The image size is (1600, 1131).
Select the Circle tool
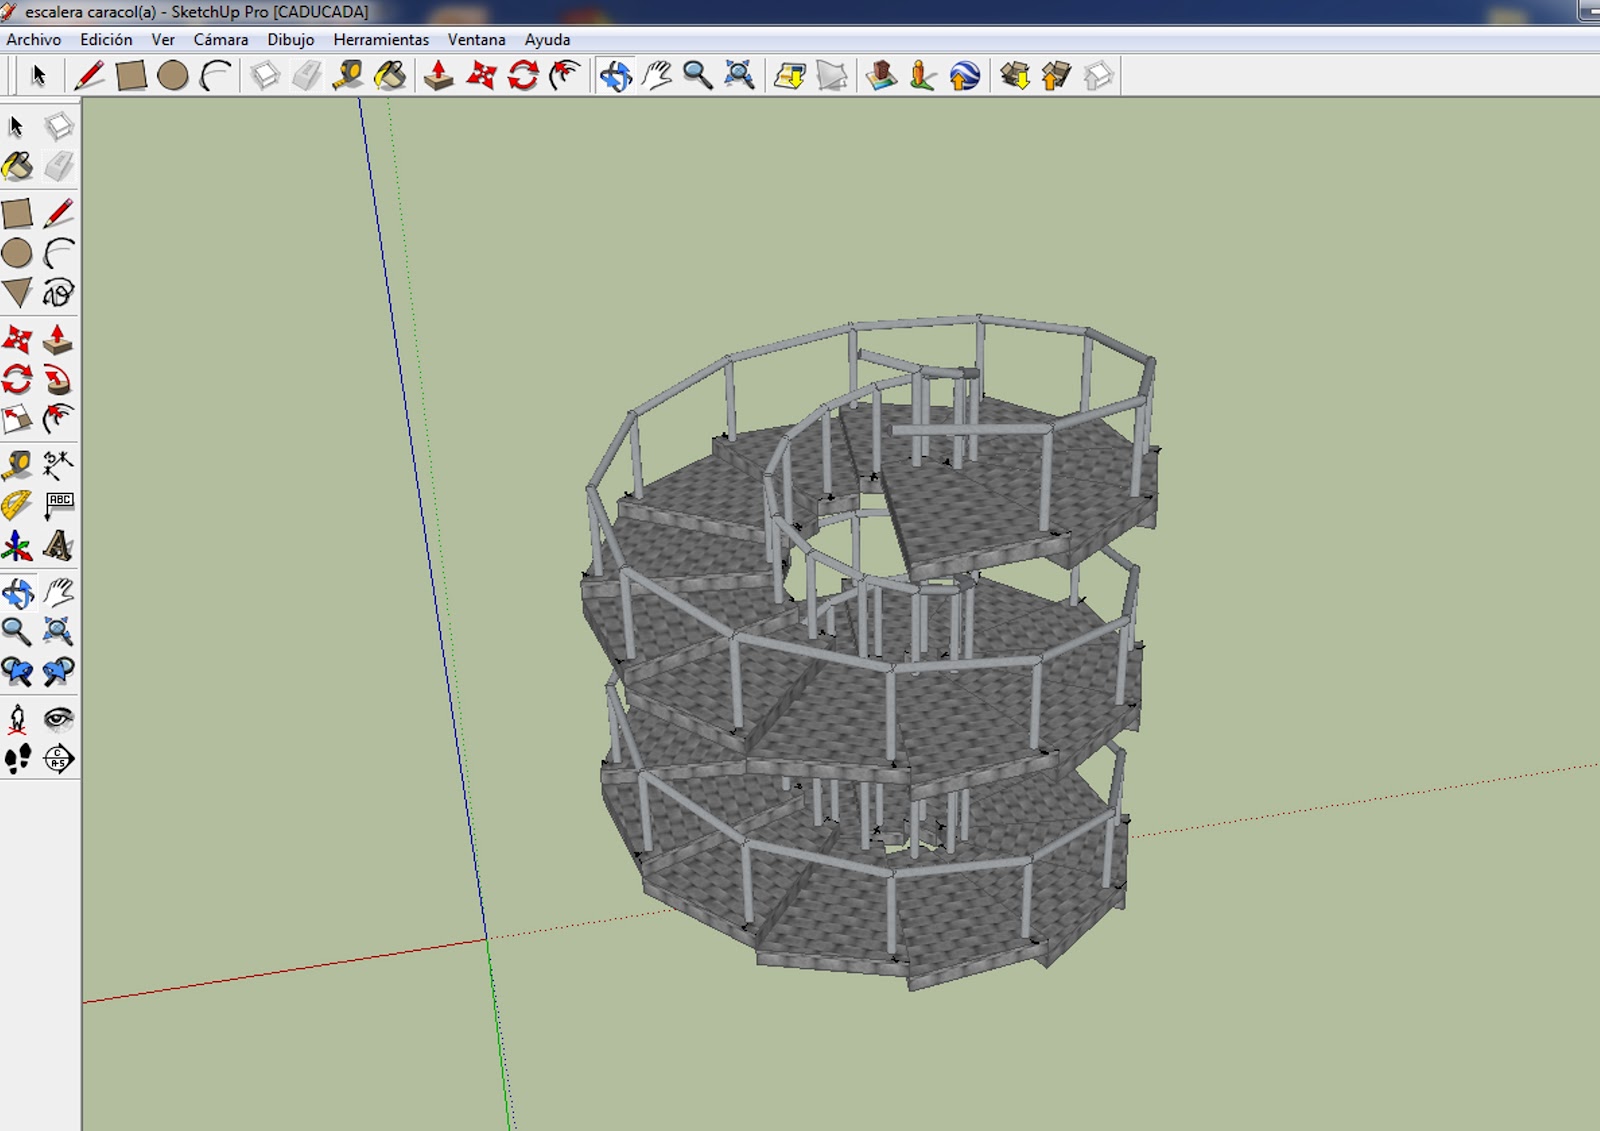174,75
